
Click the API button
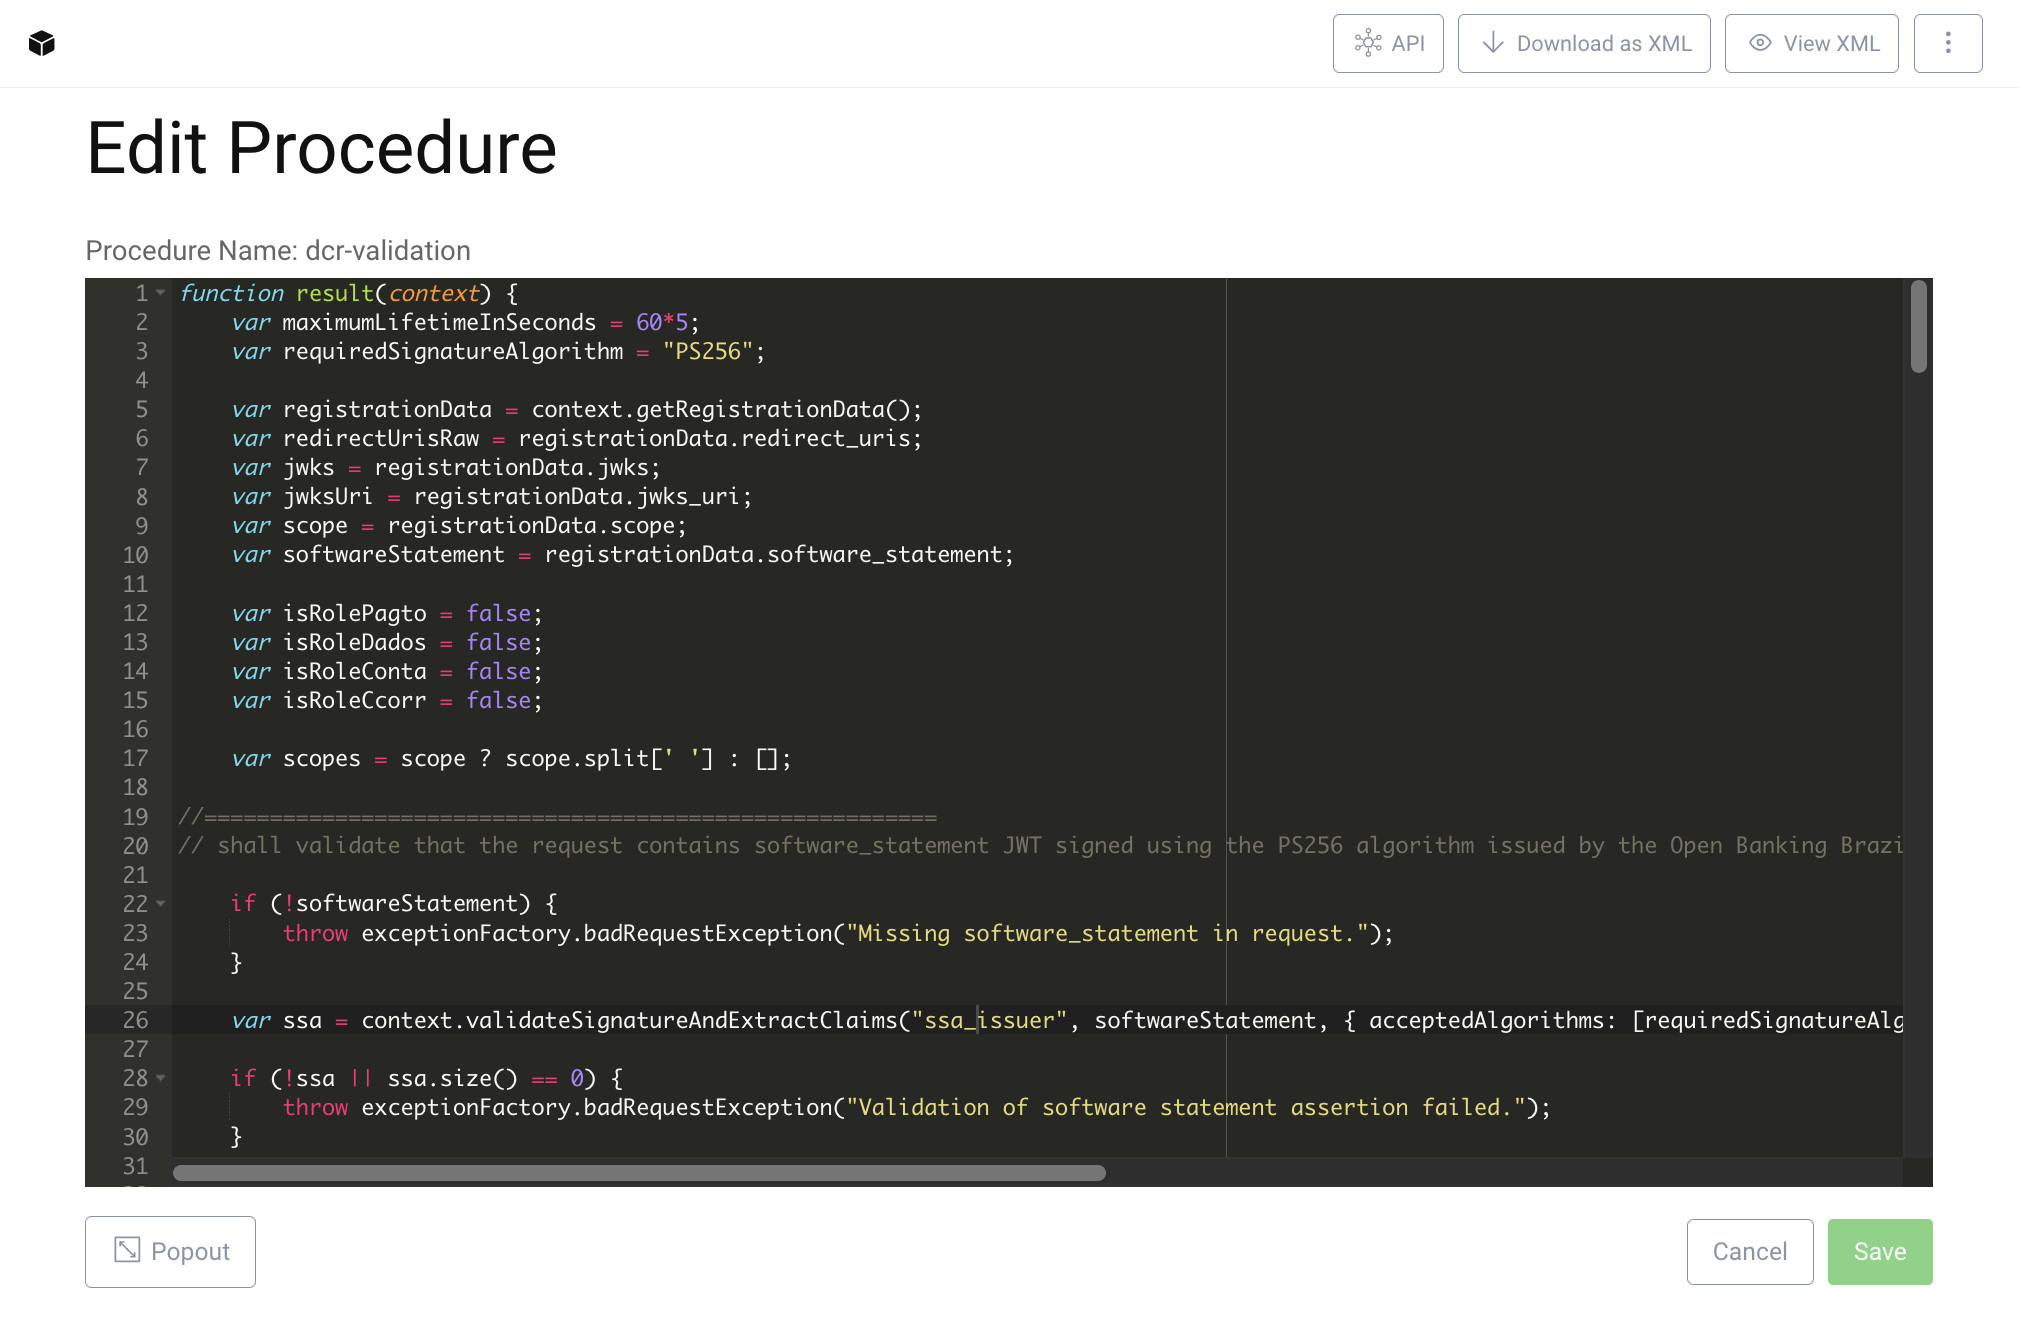[1388, 42]
